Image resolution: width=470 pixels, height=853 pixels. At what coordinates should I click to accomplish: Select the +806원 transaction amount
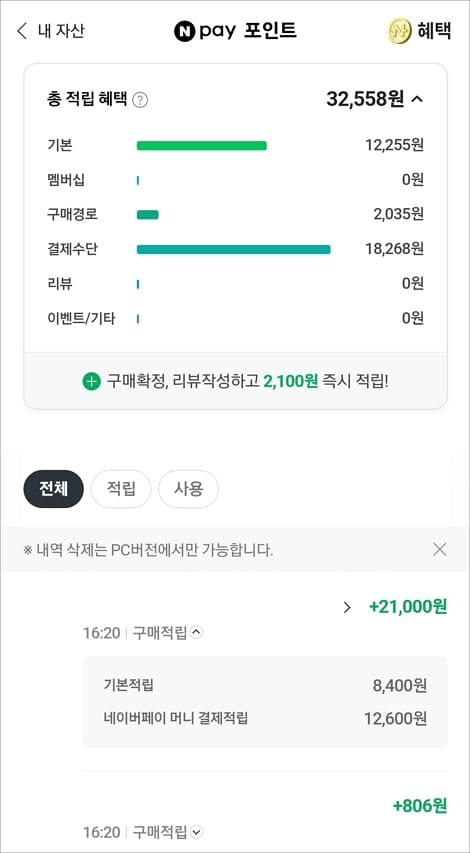pyautogui.click(x=420, y=806)
